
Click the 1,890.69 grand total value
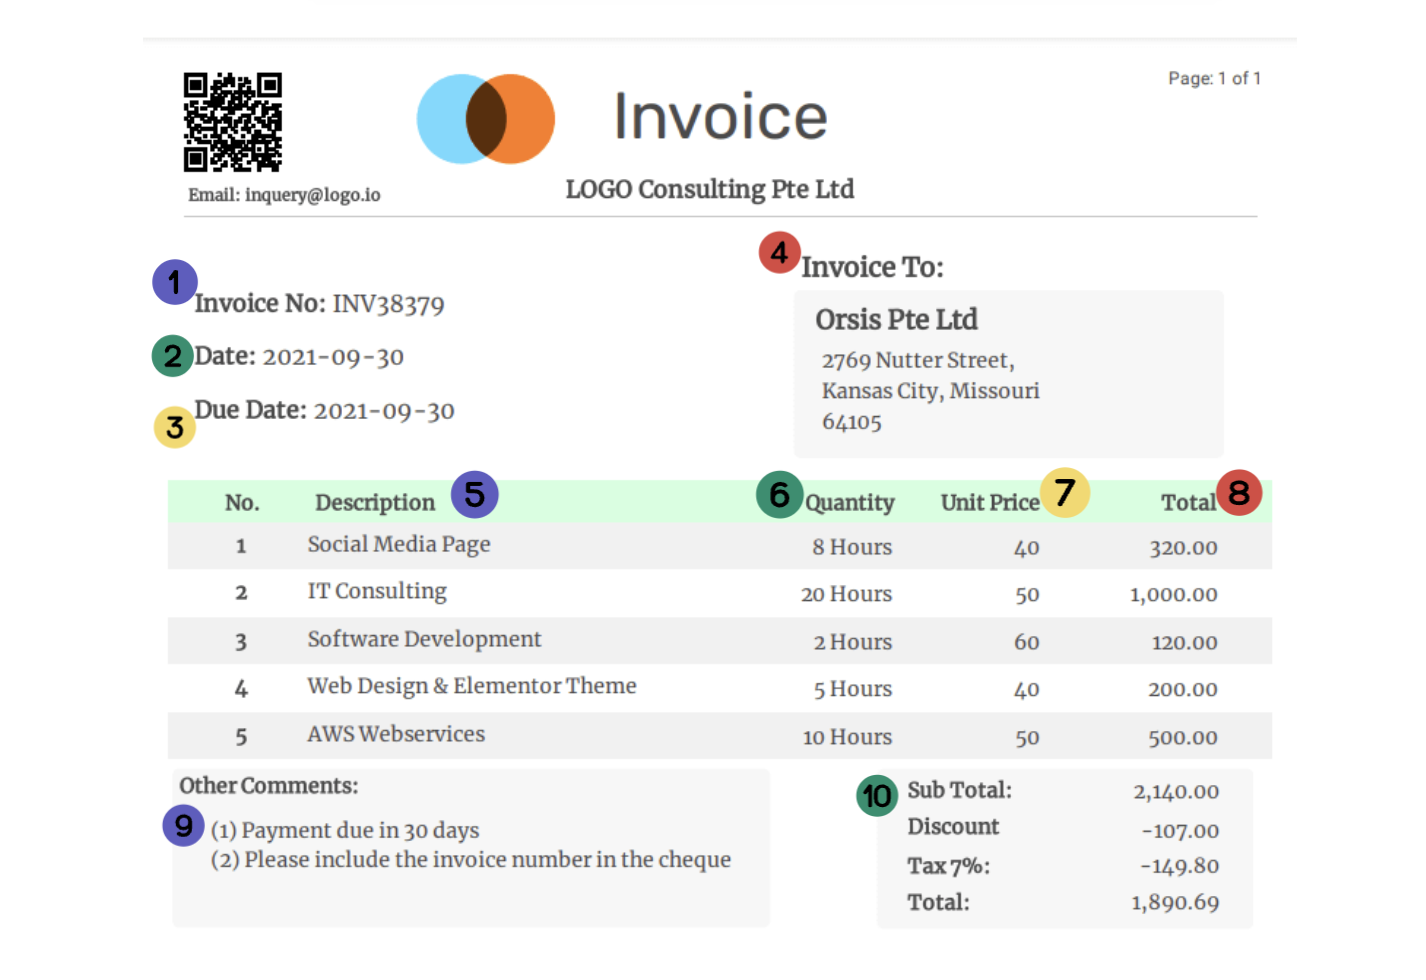click(1175, 903)
